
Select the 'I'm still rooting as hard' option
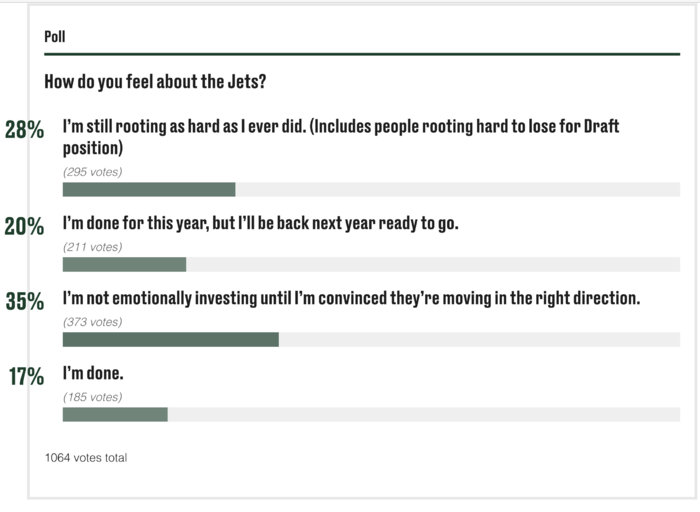click(341, 137)
